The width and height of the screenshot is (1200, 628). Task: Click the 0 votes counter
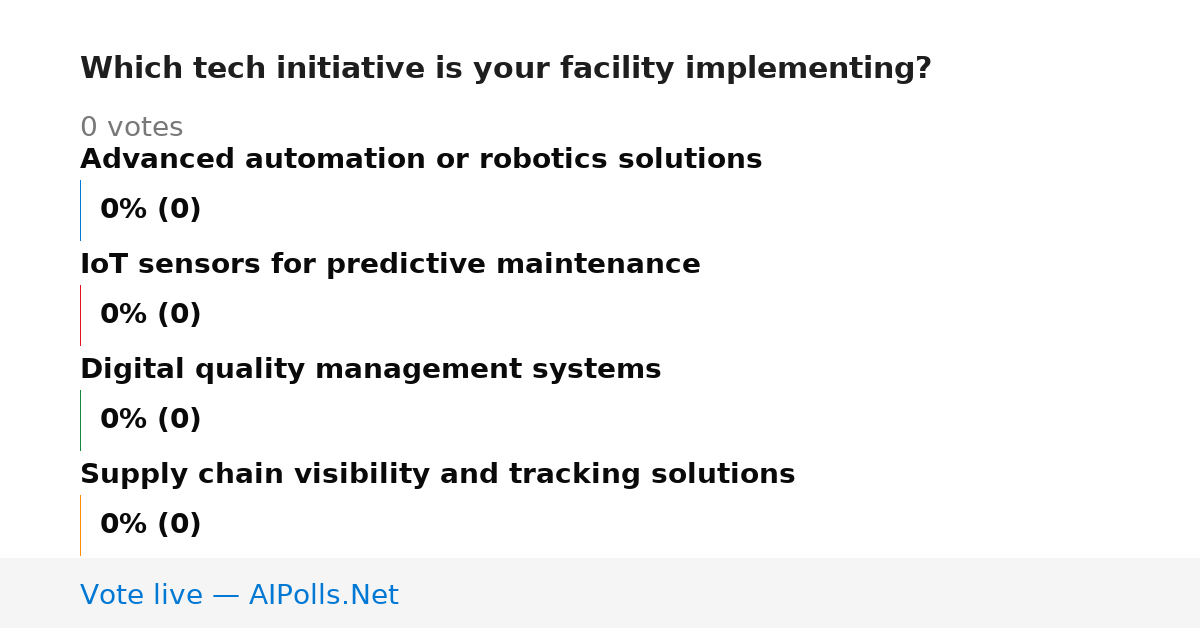point(131,128)
